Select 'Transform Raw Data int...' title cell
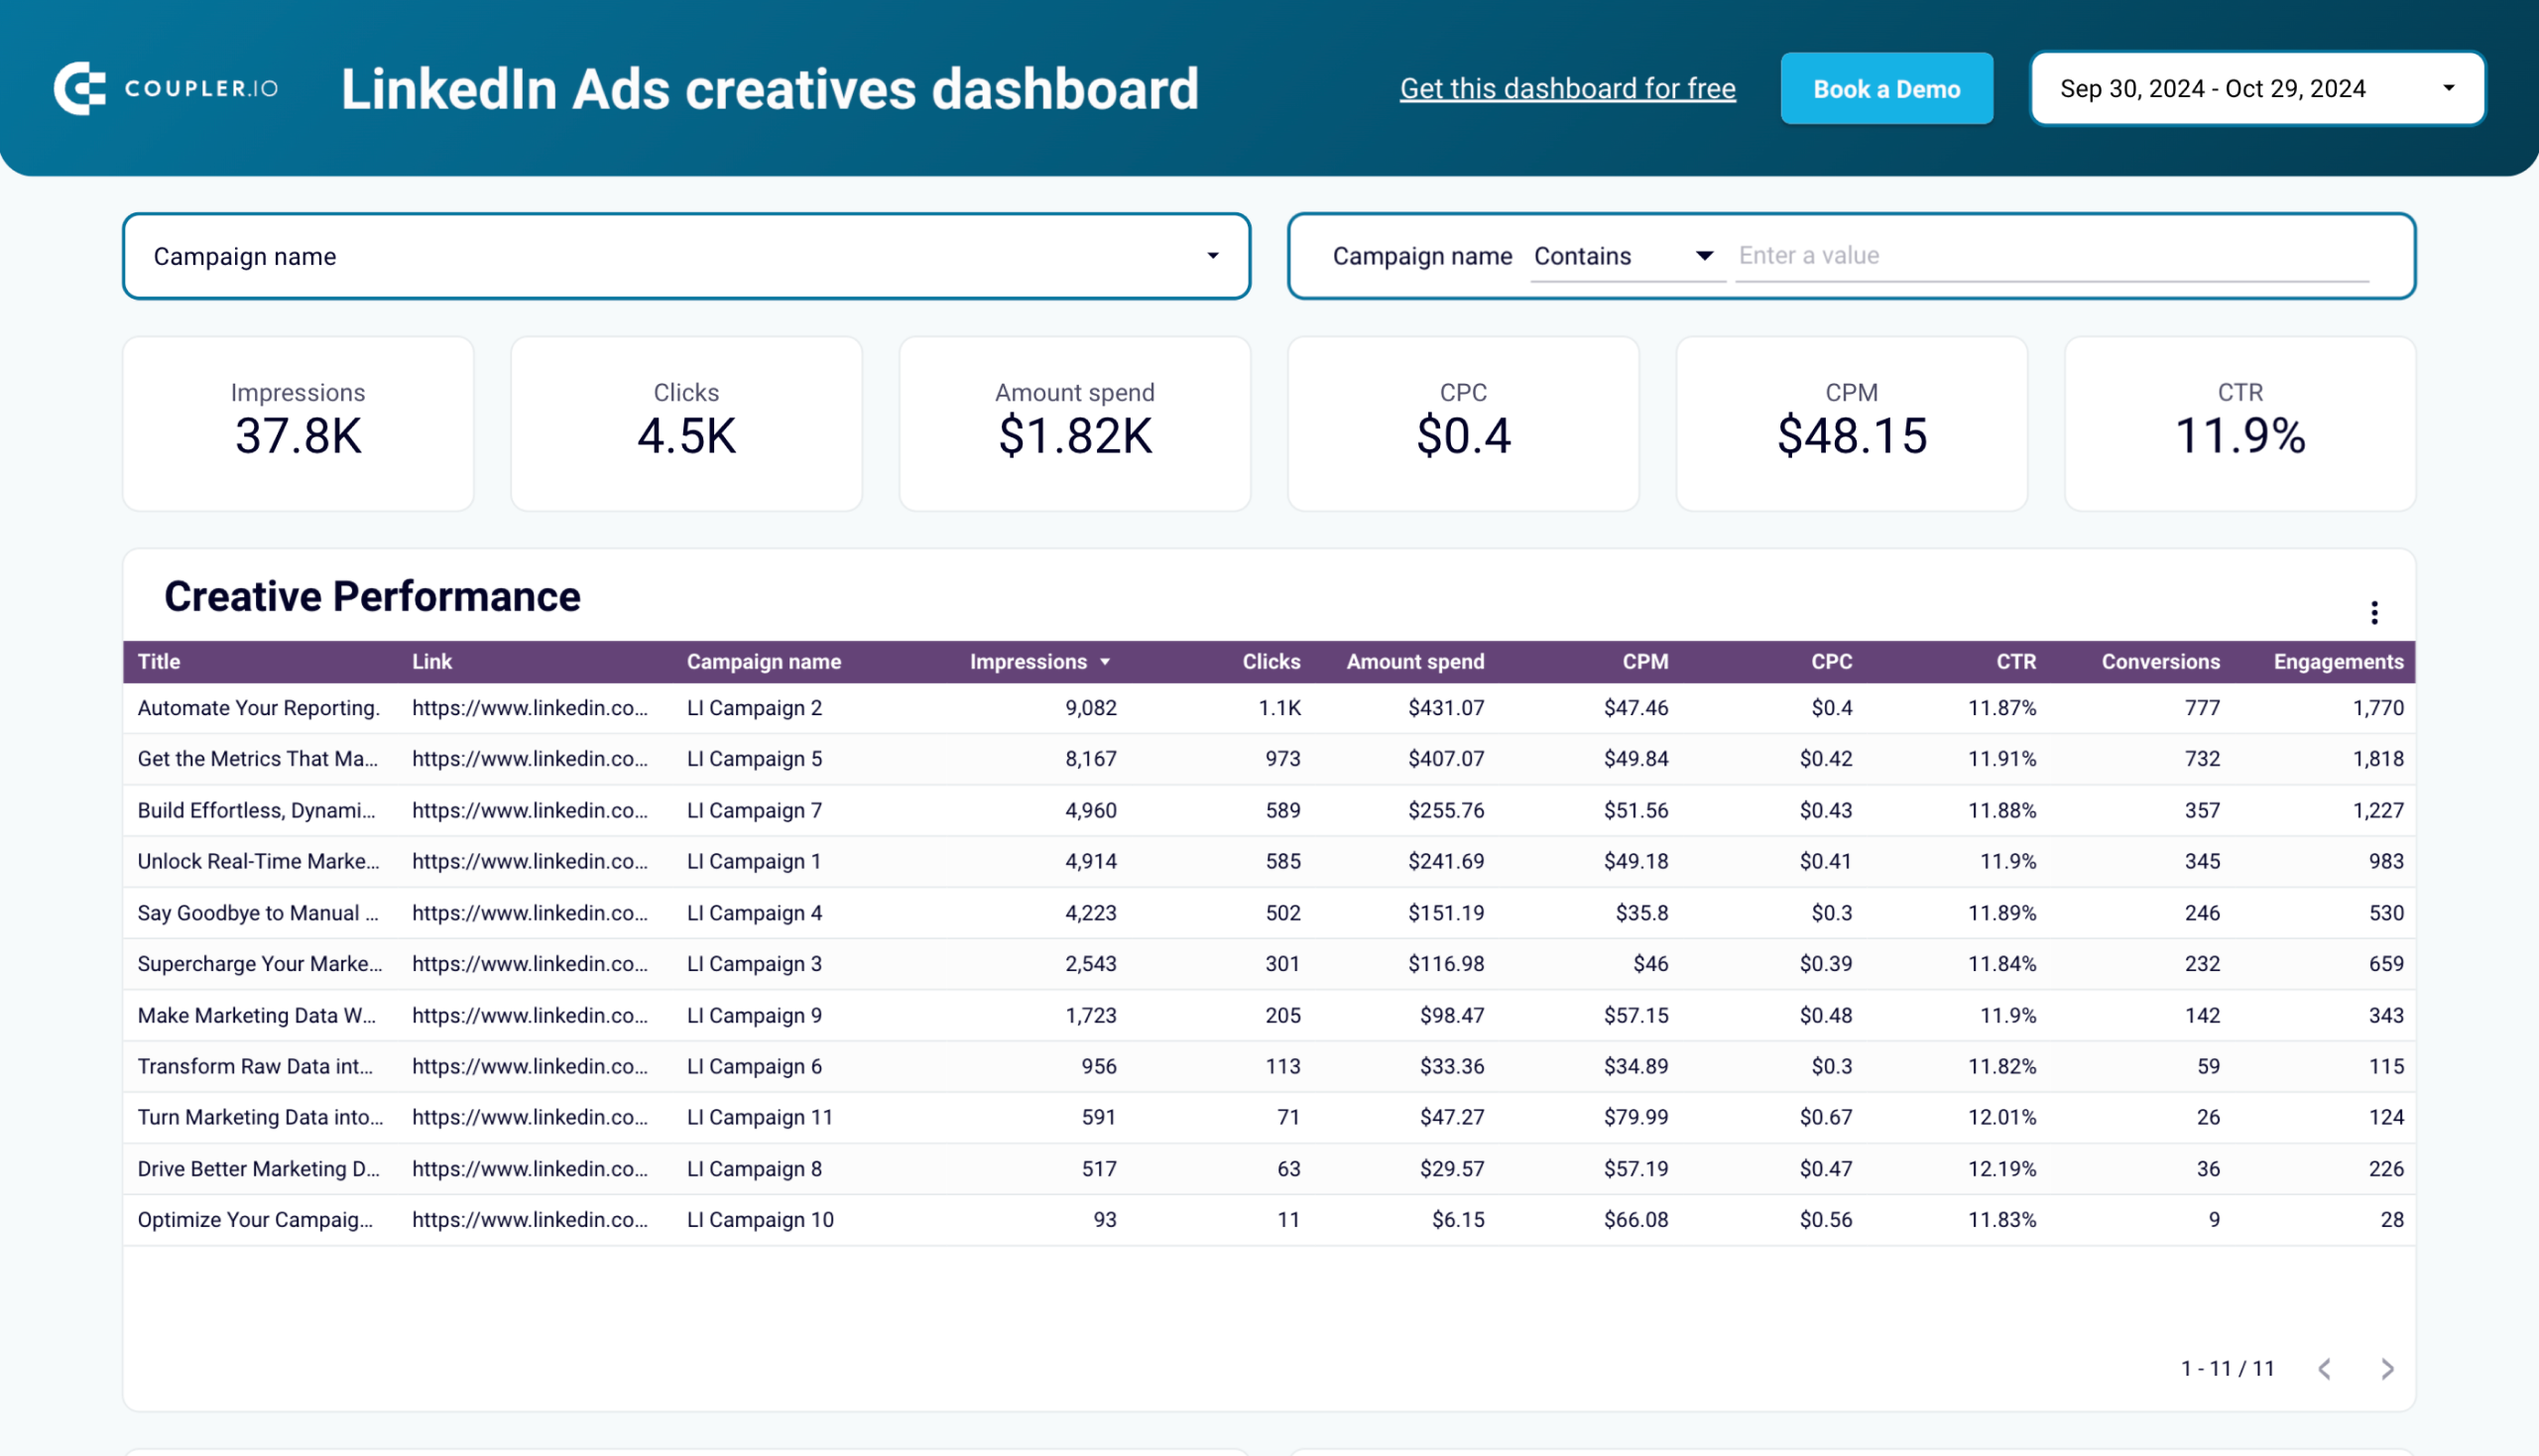This screenshot has height=1456, width=2539. [255, 1066]
